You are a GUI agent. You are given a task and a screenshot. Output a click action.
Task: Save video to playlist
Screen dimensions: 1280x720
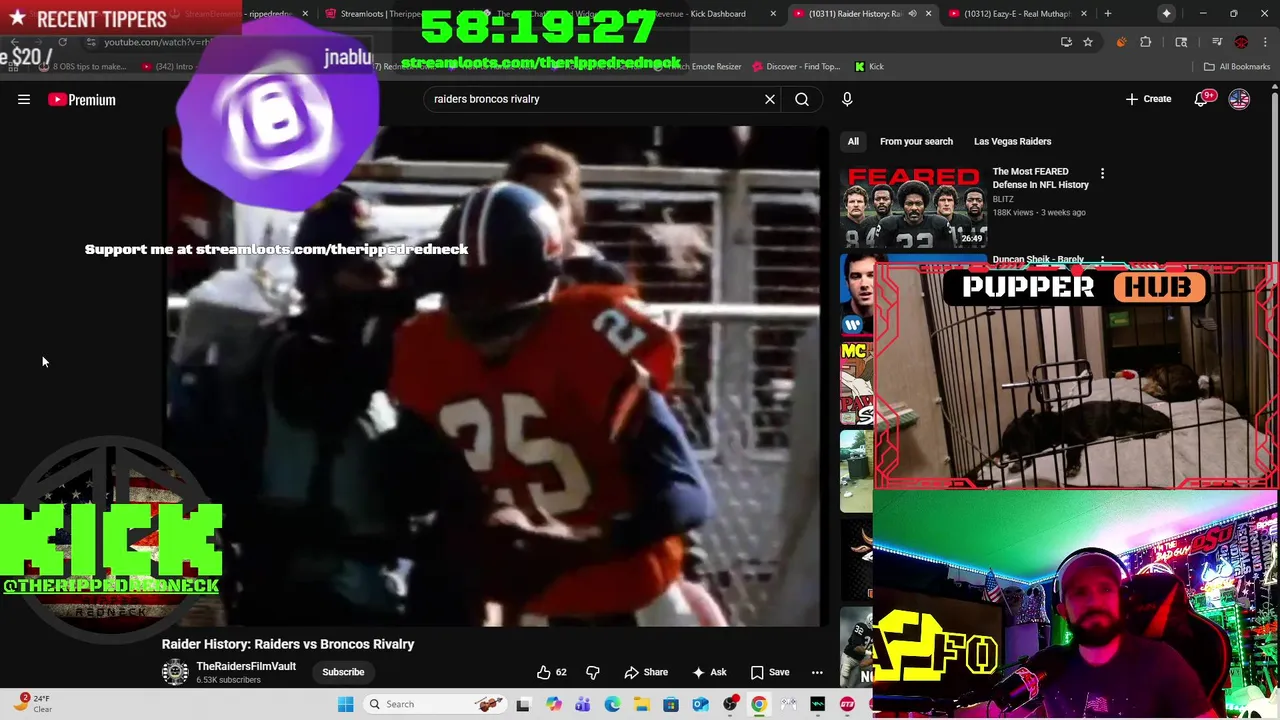770,672
